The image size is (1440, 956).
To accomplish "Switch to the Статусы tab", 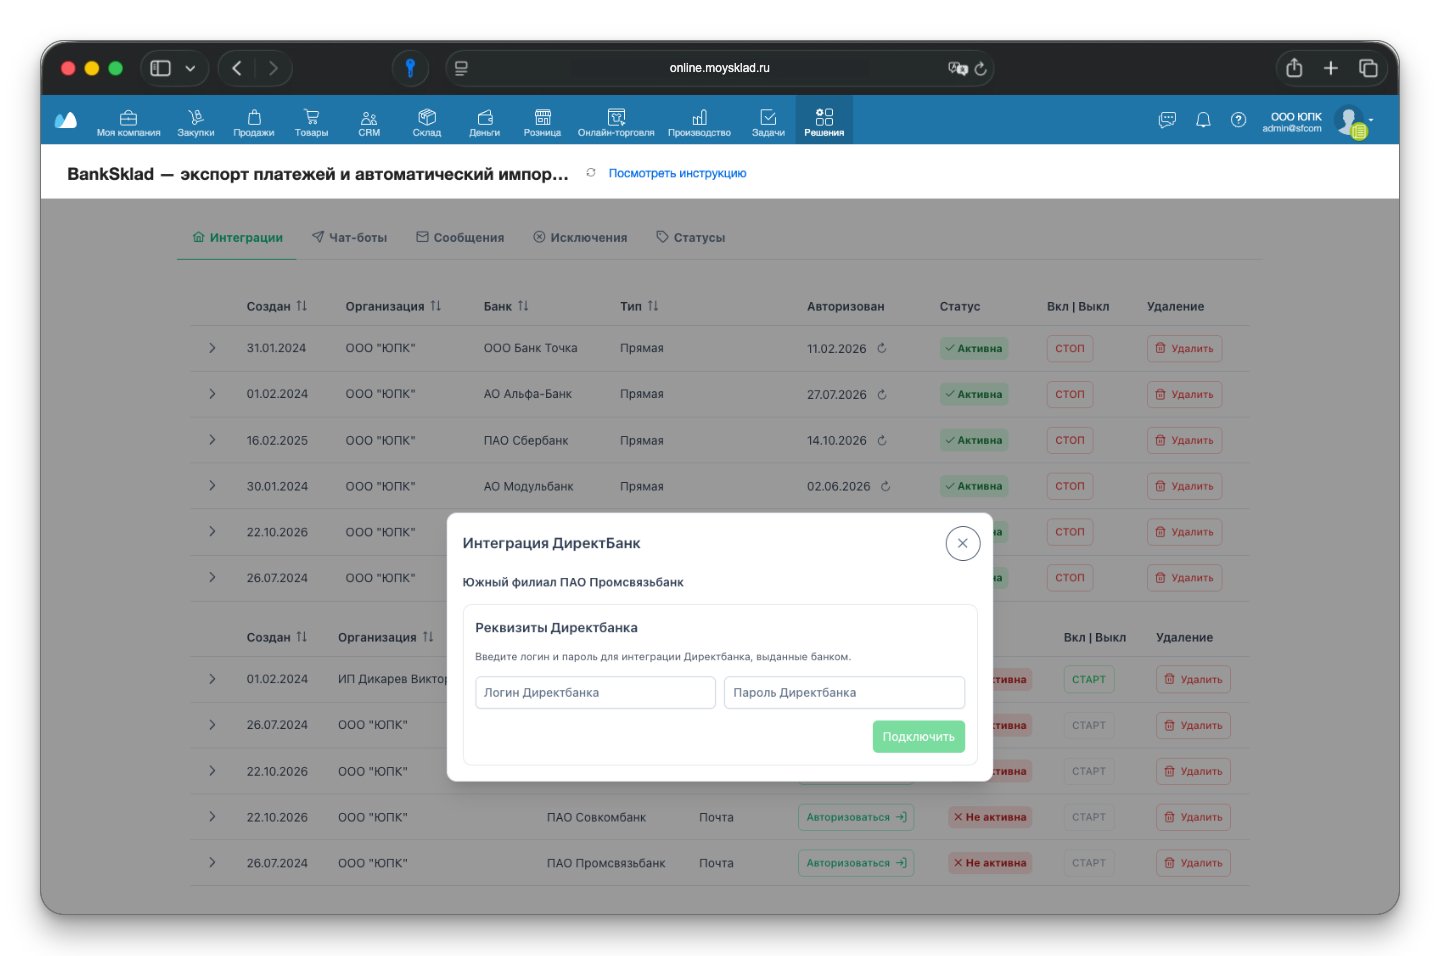I will coord(690,238).
